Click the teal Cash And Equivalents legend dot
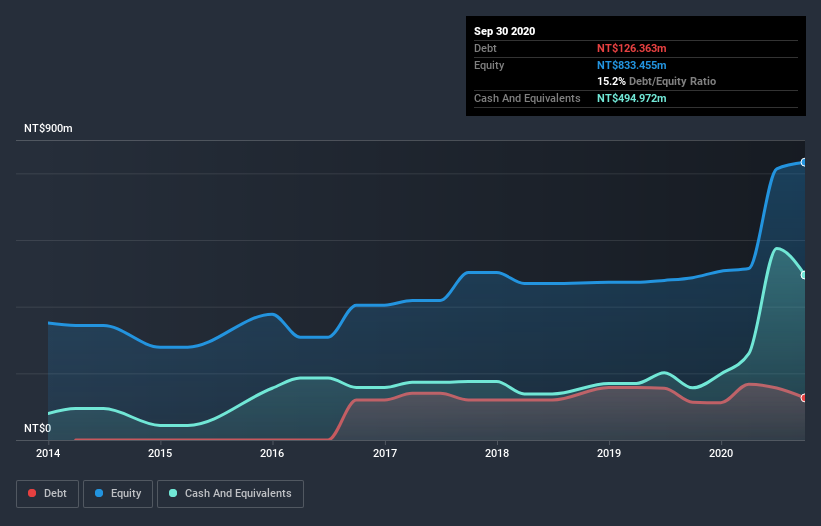 pos(173,493)
